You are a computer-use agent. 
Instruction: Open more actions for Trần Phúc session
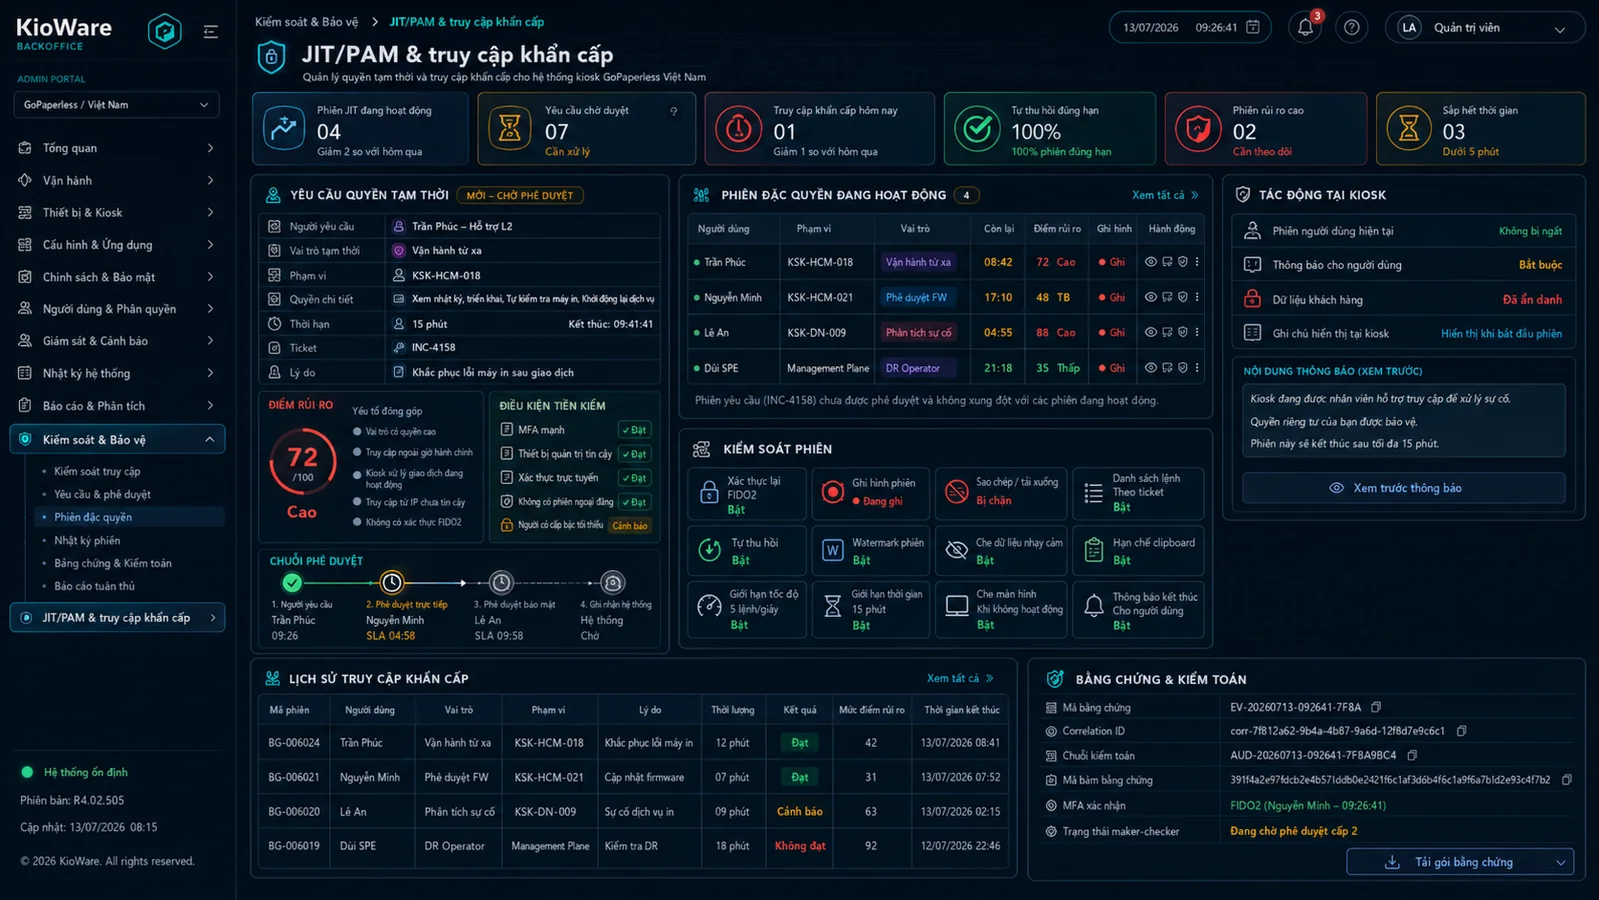coord(1197,262)
